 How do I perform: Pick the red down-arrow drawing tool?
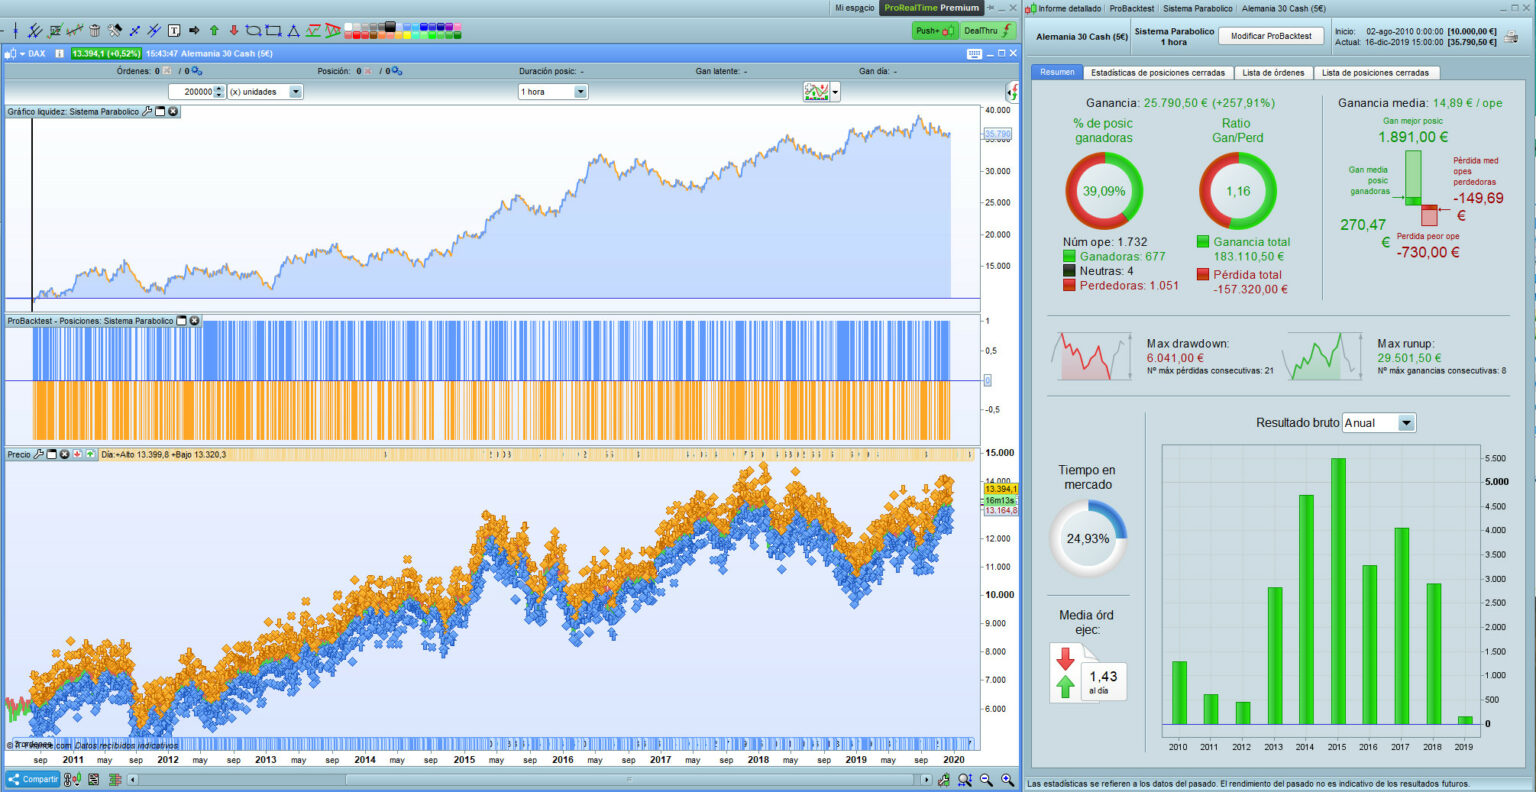coord(234,31)
